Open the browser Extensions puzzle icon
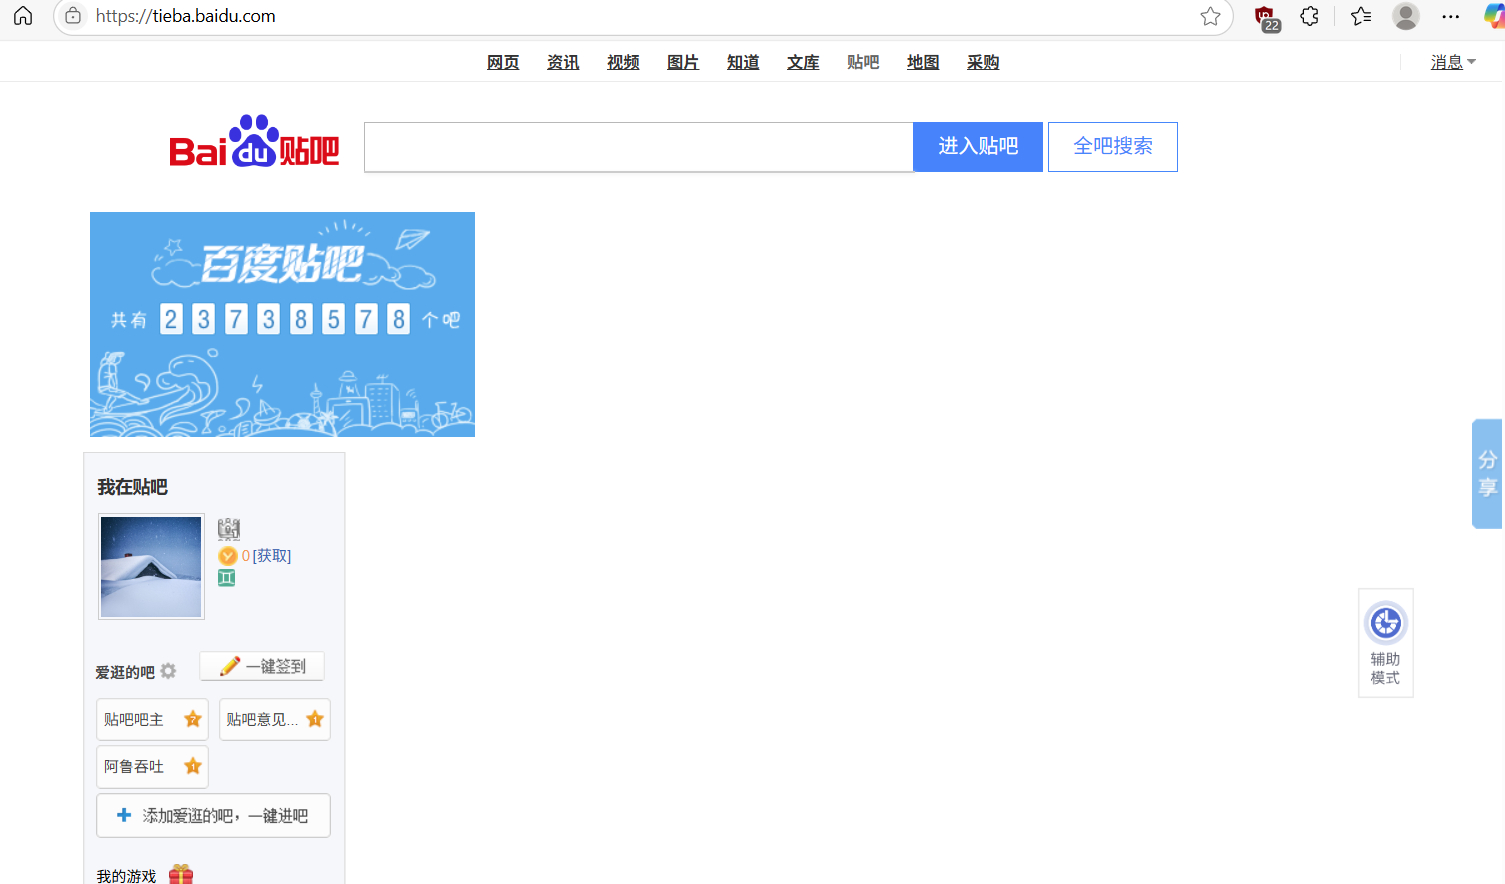Viewport: 1505px width, 884px height. pos(1309,16)
